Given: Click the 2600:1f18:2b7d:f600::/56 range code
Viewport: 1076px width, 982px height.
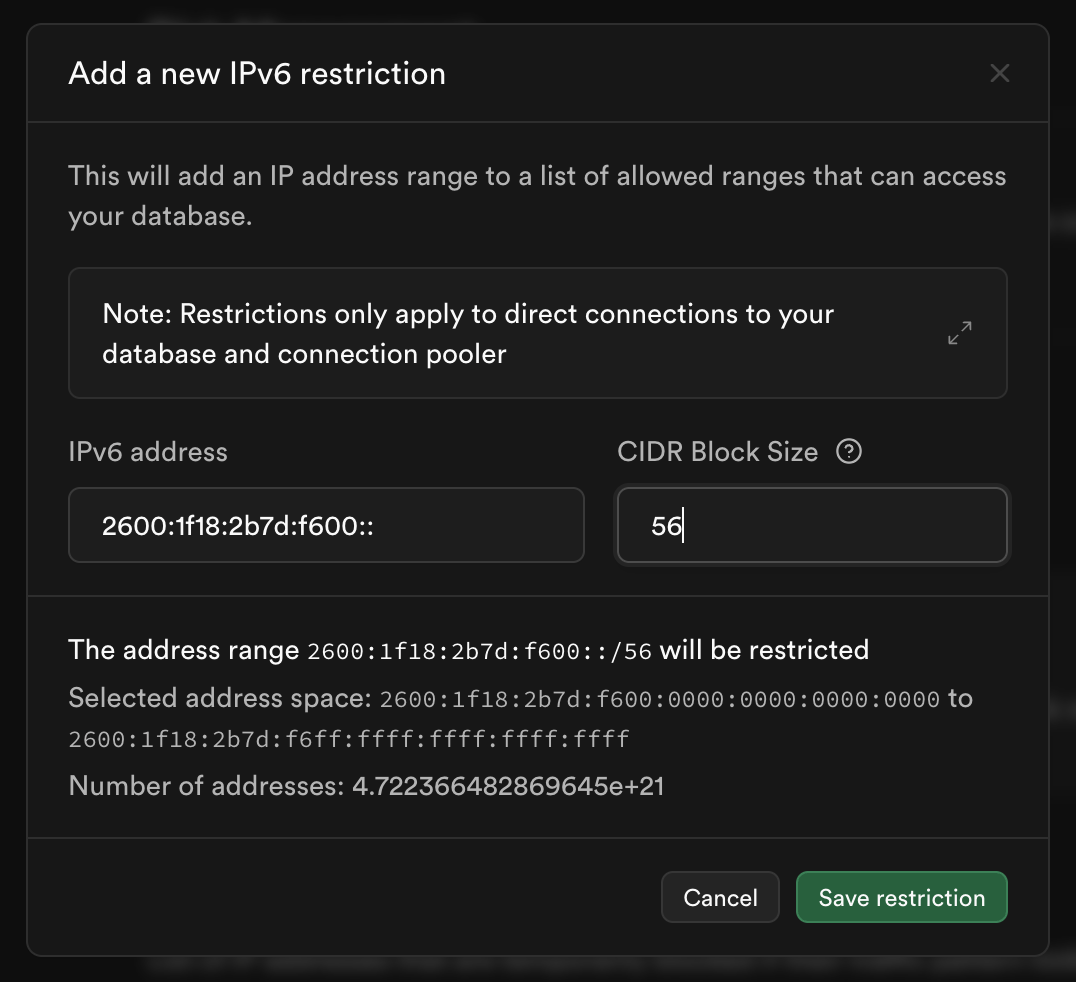Looking at the screenshot, I should [x=479, y=651].
